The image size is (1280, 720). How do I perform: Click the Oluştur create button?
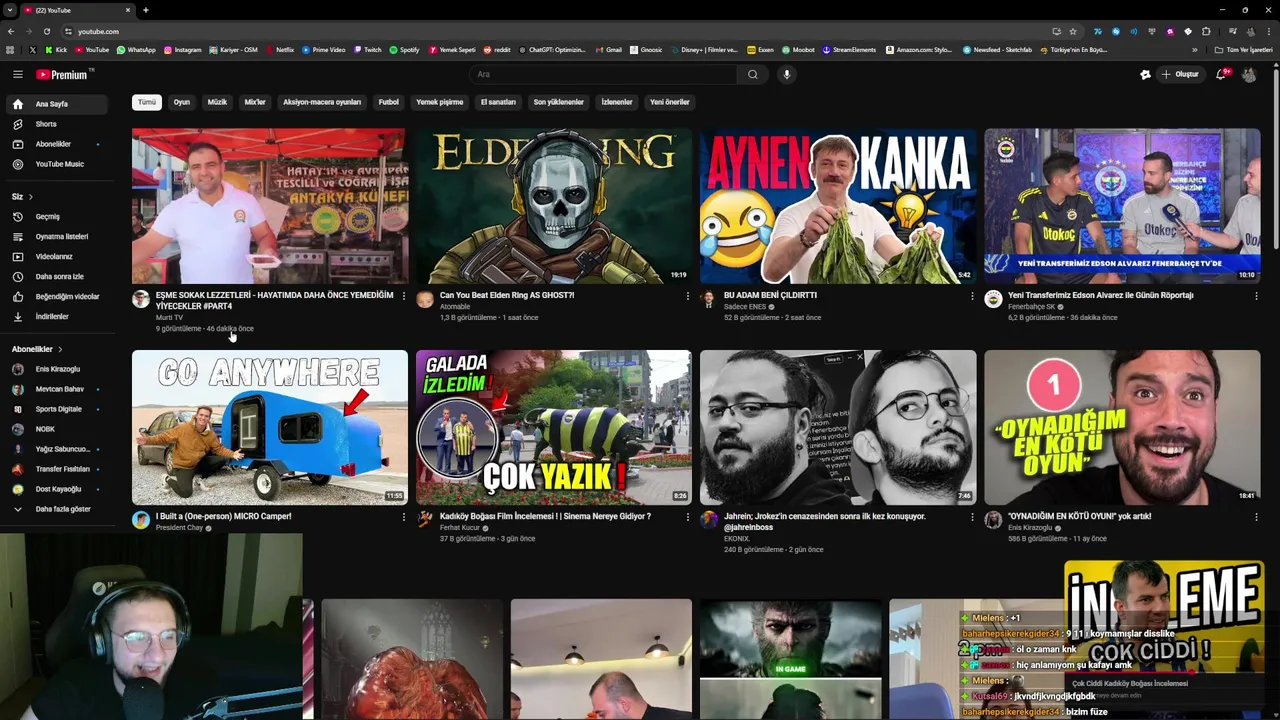click(x=1180, y=74)
